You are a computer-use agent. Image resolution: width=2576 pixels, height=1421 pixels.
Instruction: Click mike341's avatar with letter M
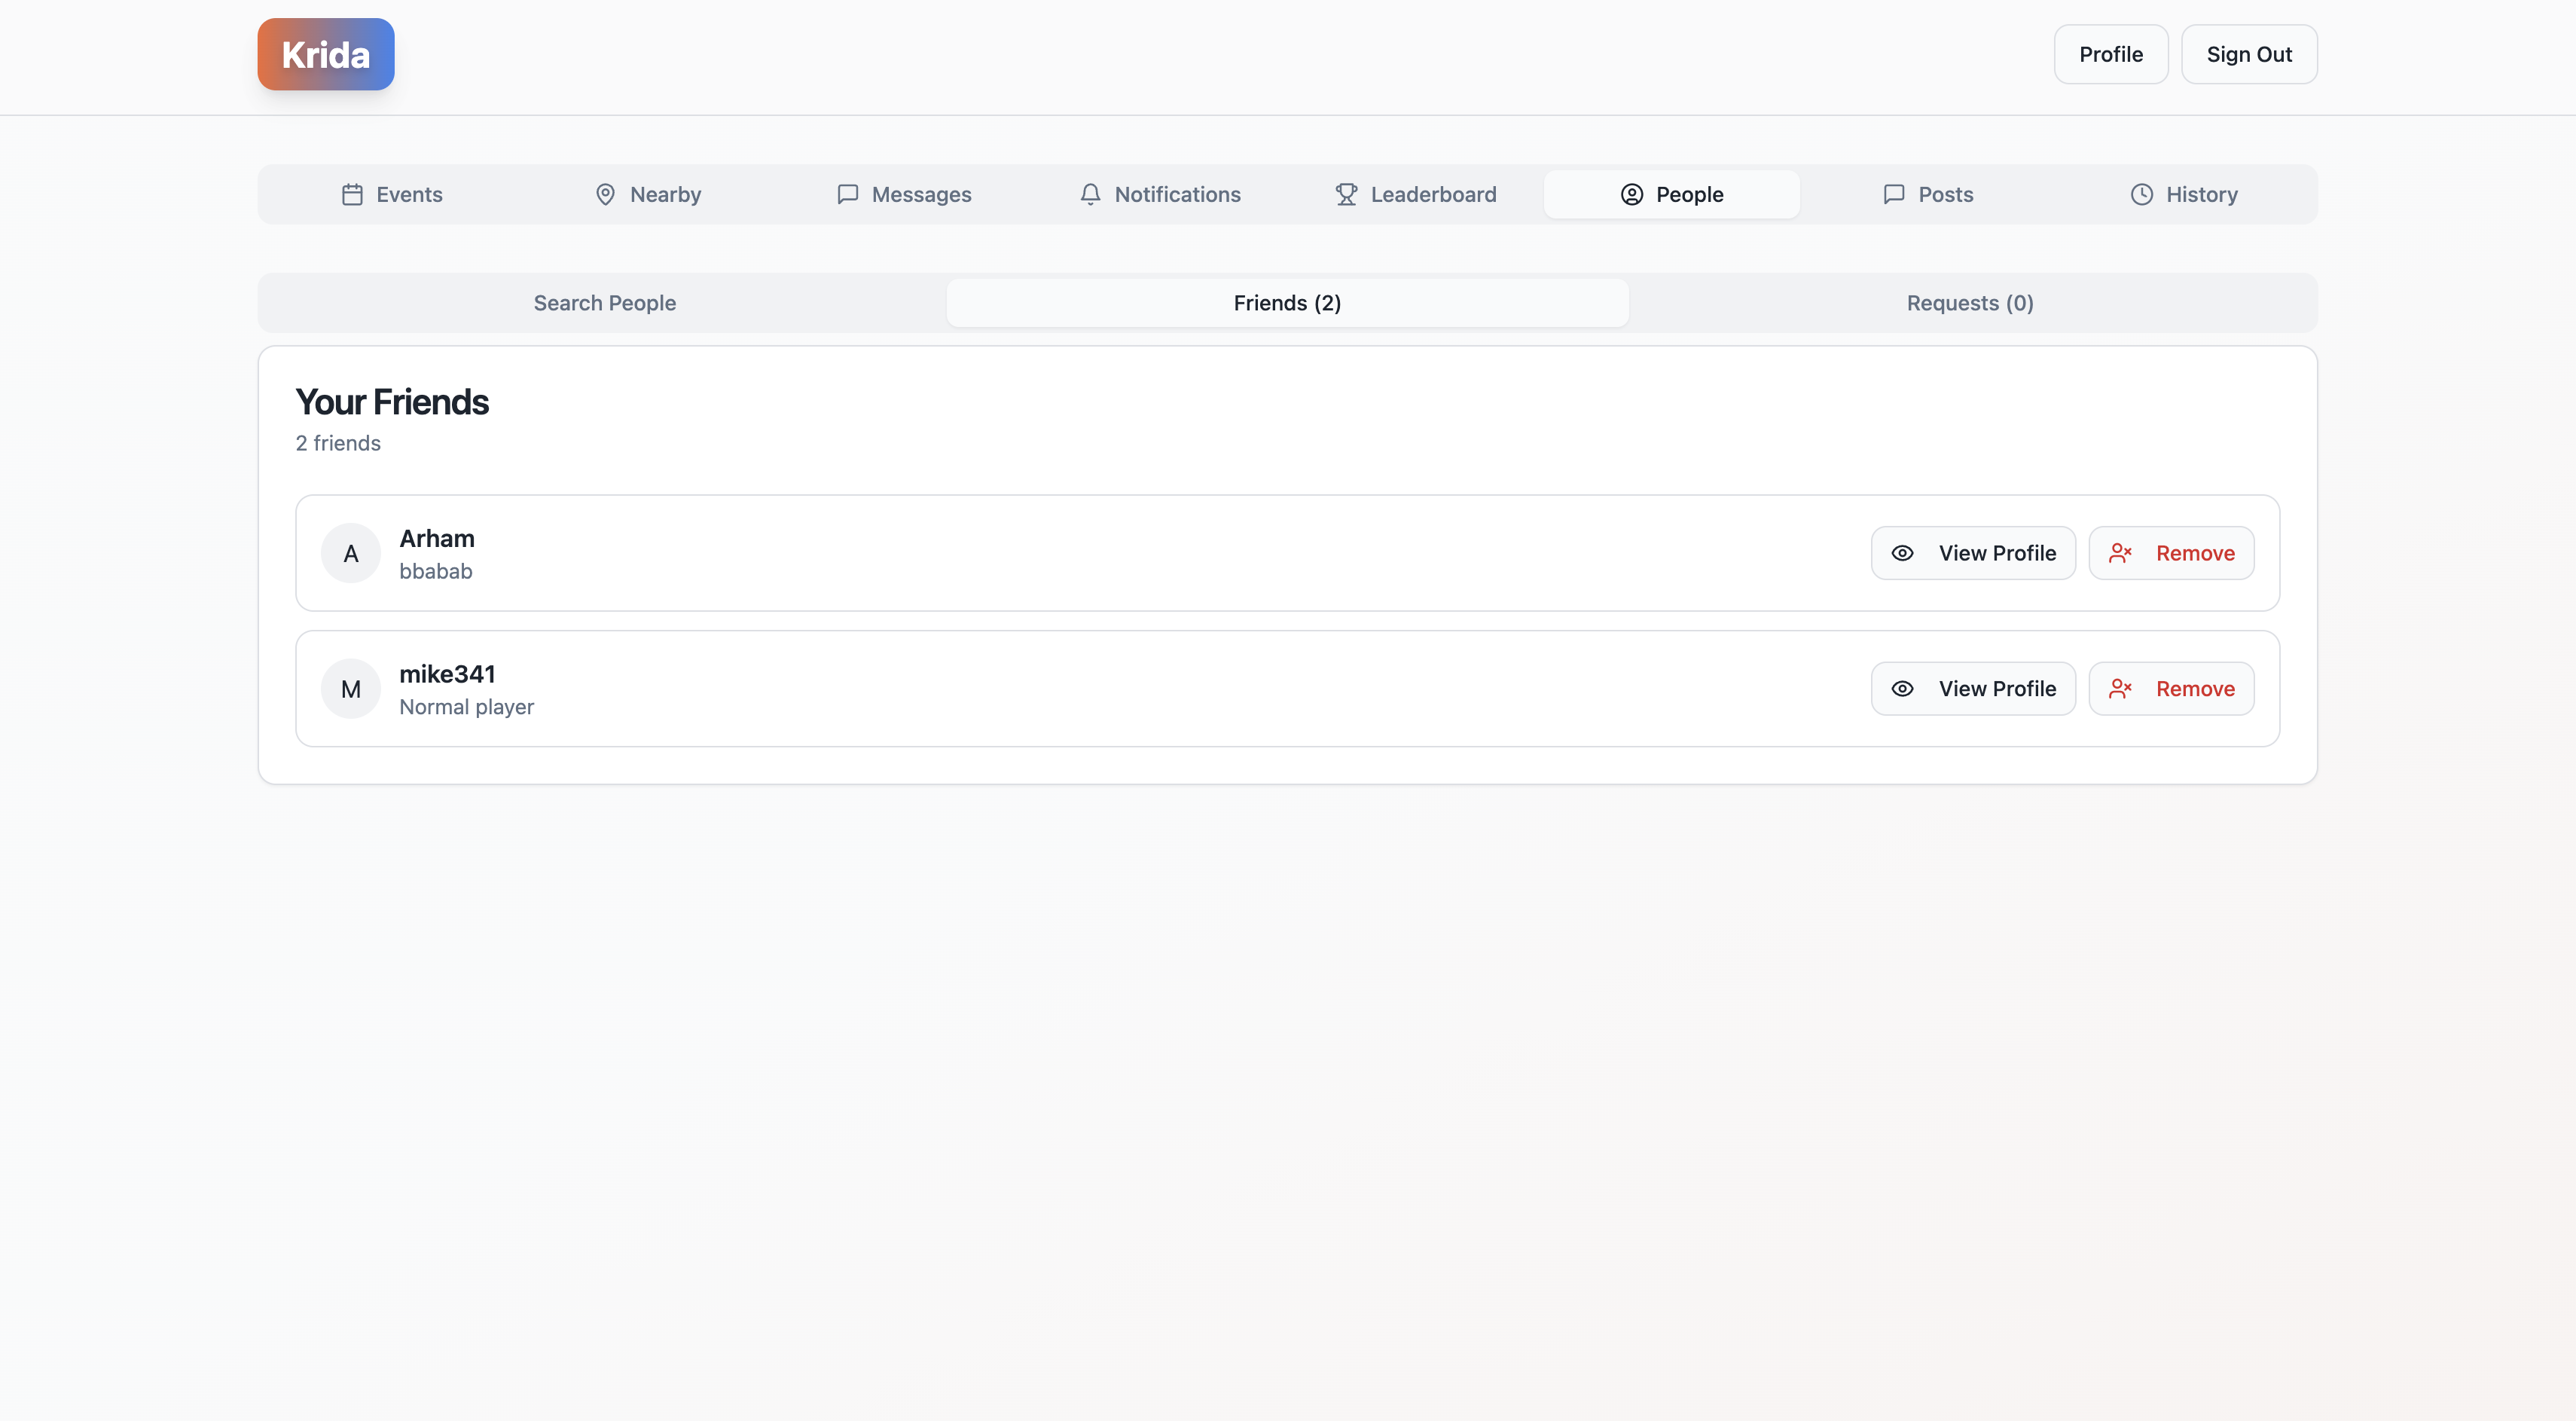[350, 689]
